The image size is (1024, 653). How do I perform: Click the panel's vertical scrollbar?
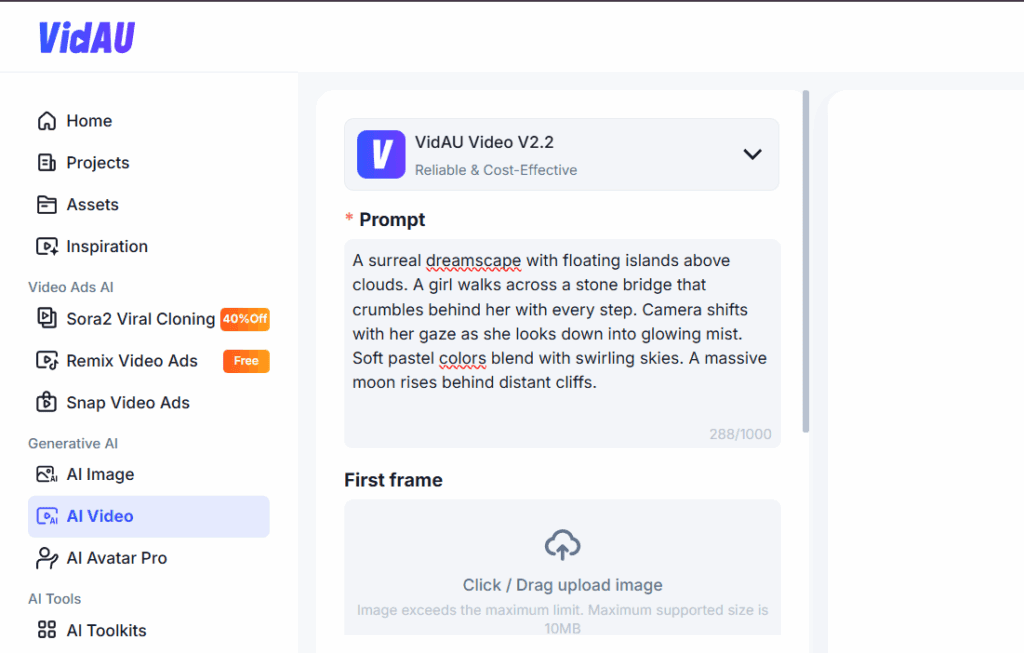coord(806,262)
